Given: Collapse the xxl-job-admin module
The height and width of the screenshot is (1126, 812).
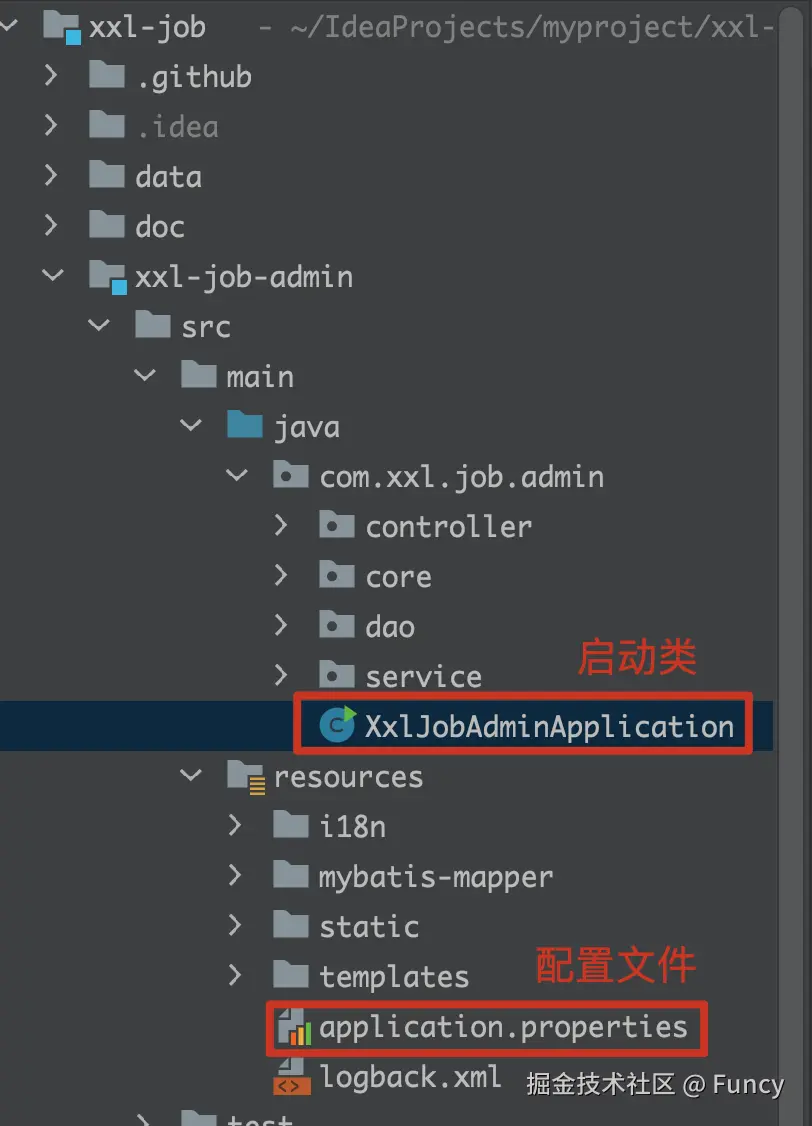Looking at the screenshot, I should [51, 276].
